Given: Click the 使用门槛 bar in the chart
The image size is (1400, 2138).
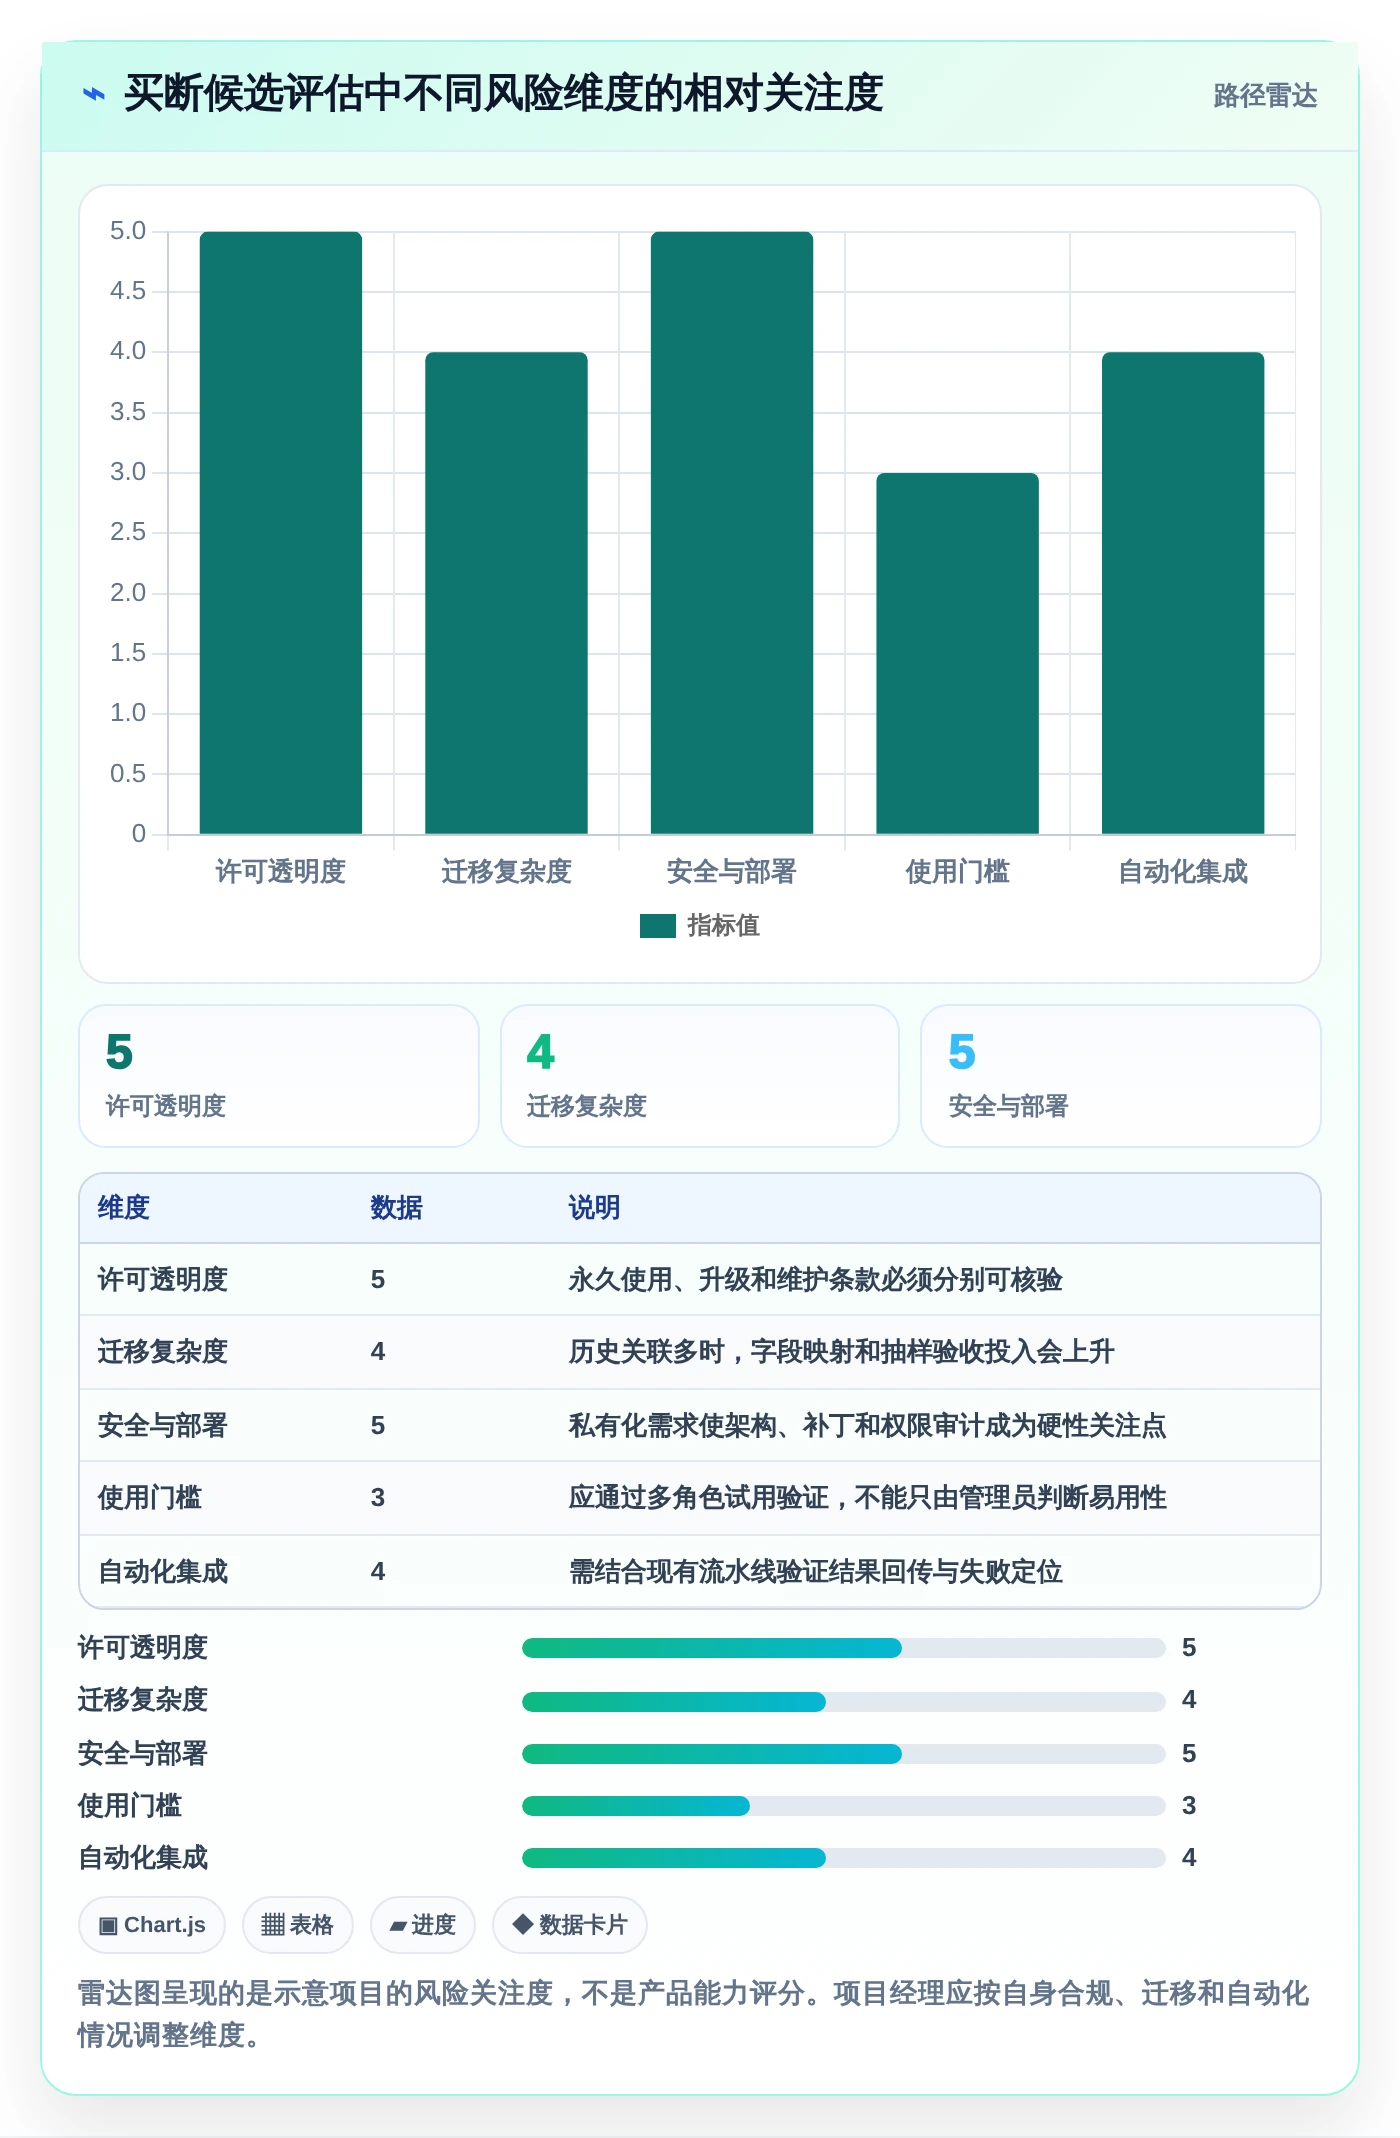Looking at the screenshot, I should [x=958, y=653].
